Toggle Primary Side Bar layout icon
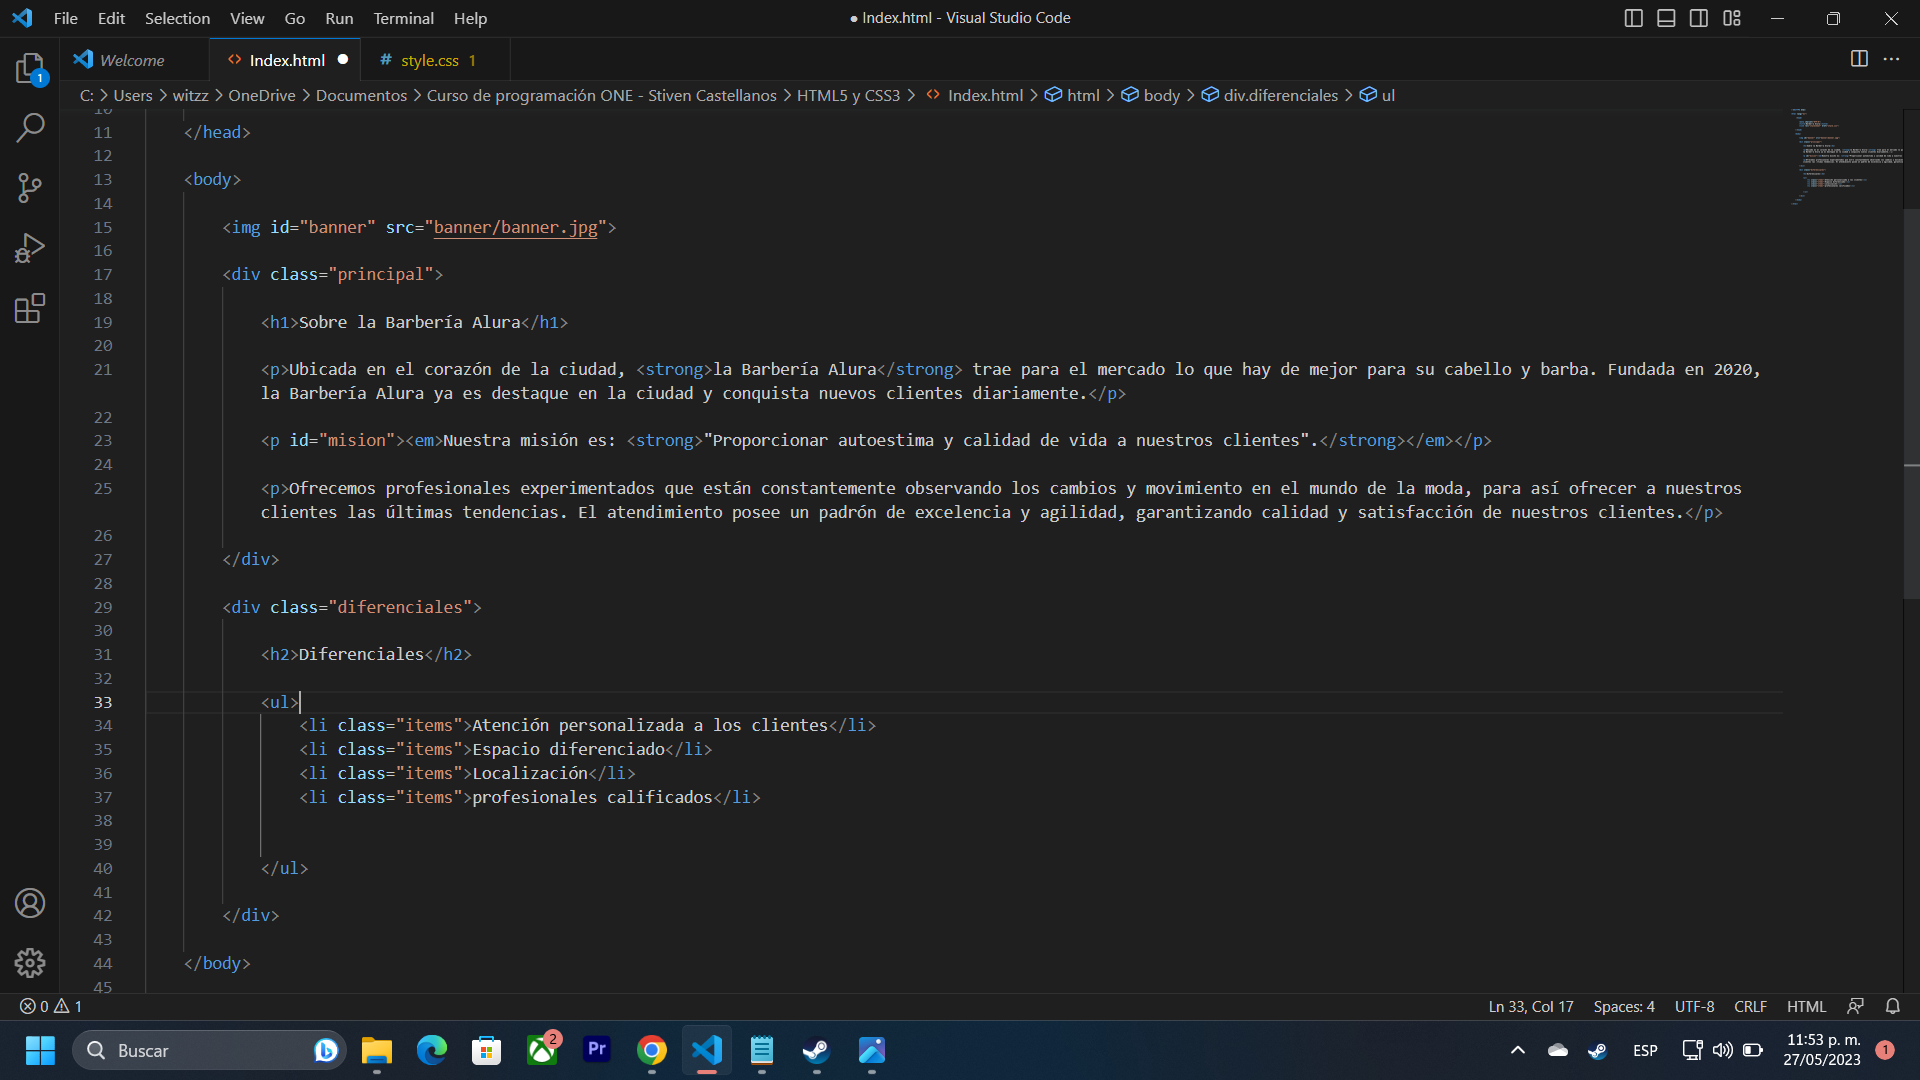The width and height of the screenshot is (1920, 1080). (x=1634, y=18)
